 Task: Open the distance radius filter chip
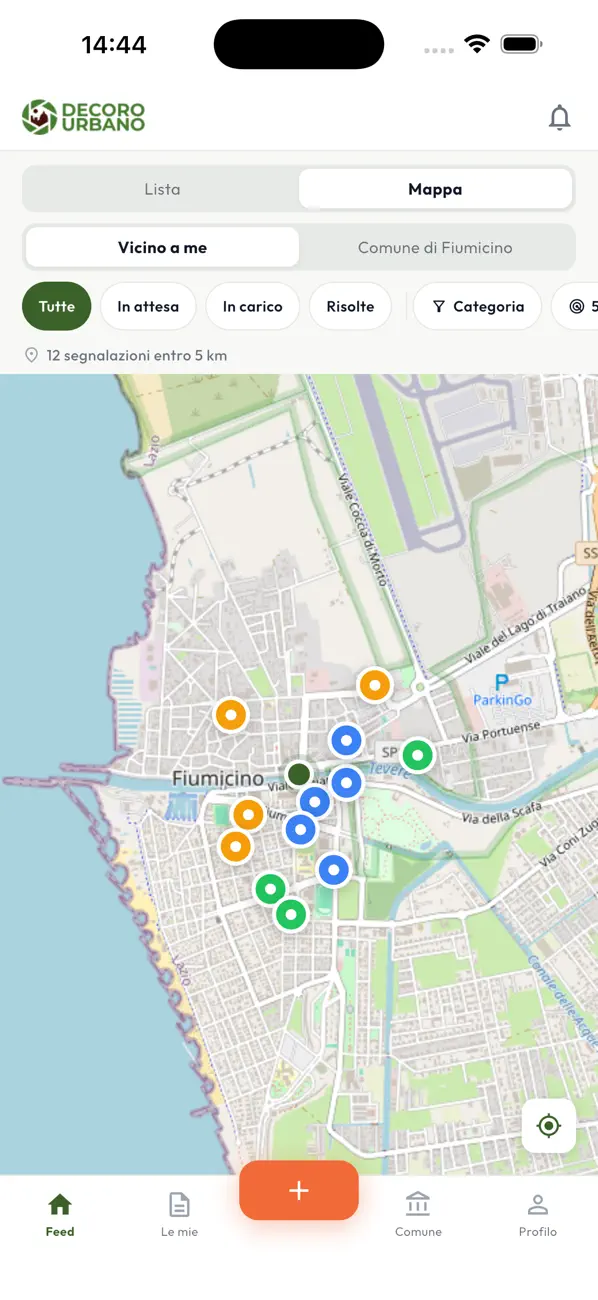(575, 307)
